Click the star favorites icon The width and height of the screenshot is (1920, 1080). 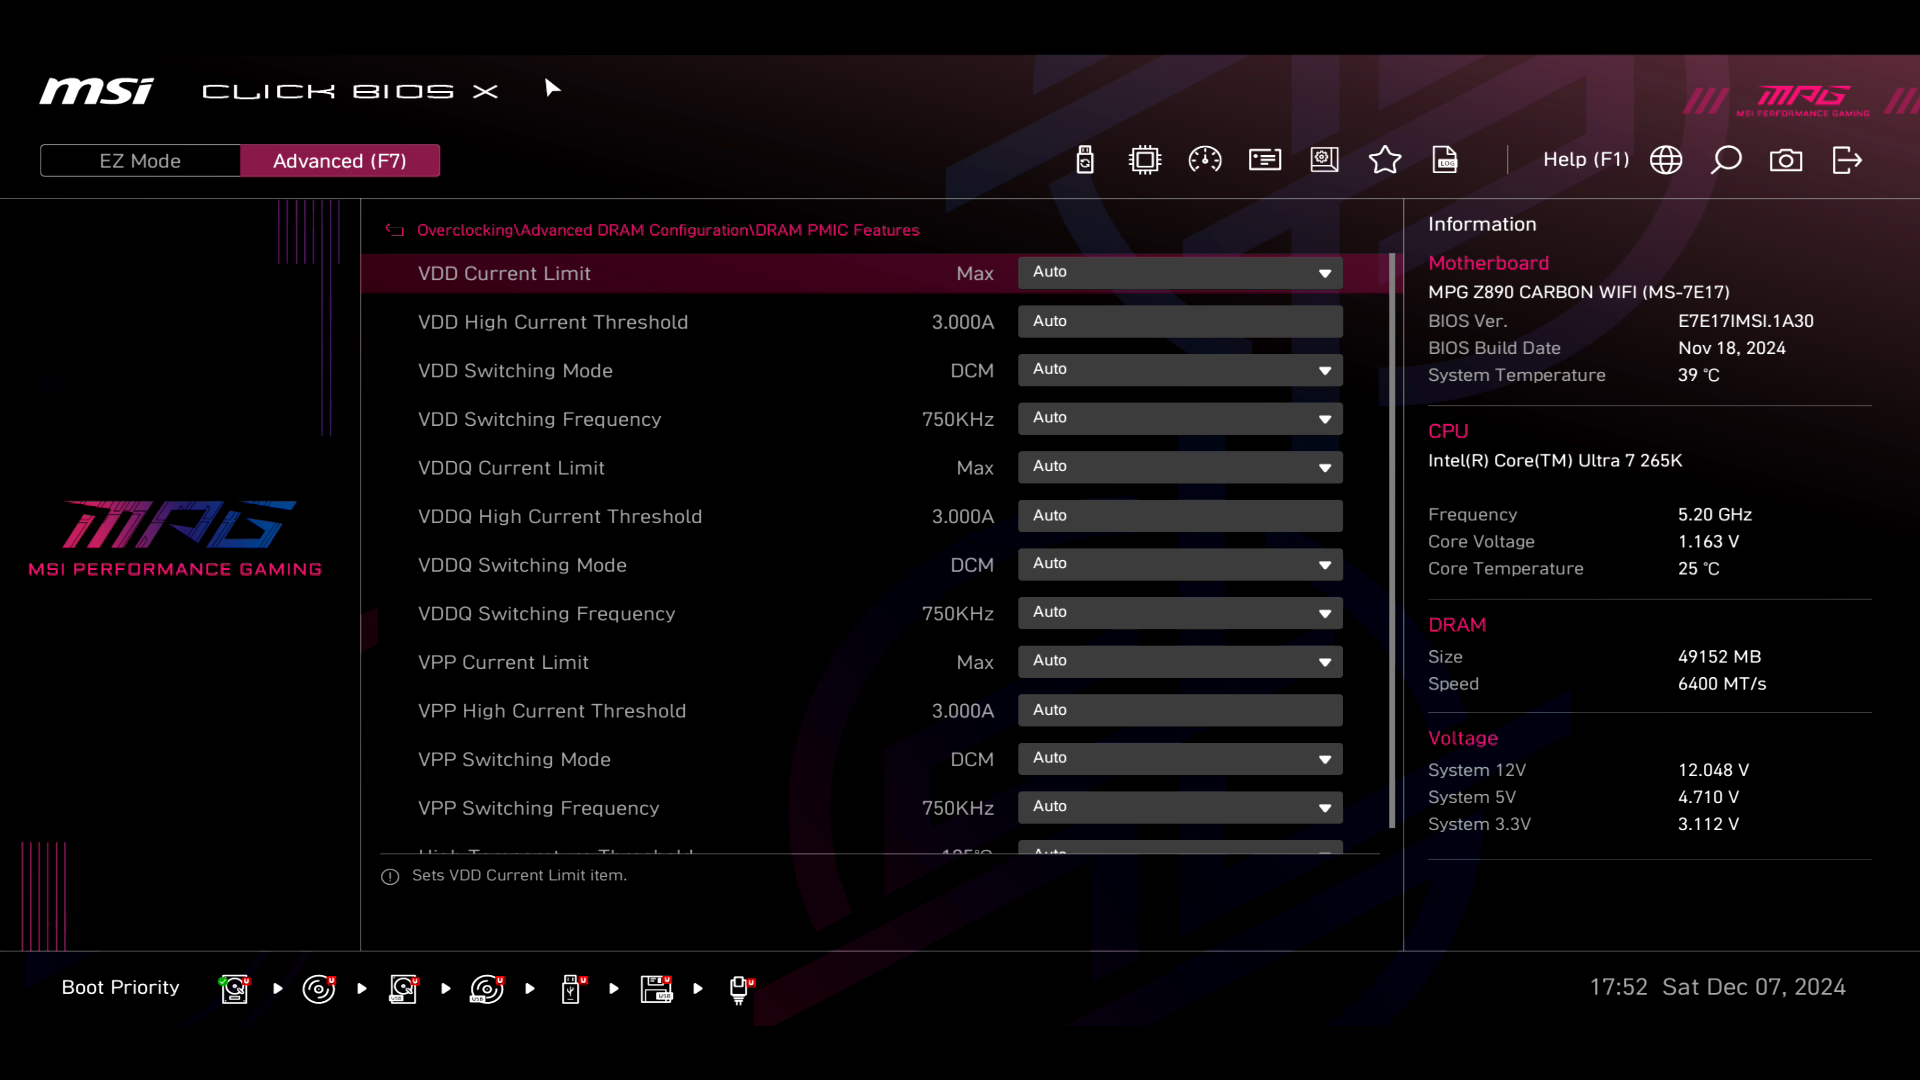pos(1385,160)
